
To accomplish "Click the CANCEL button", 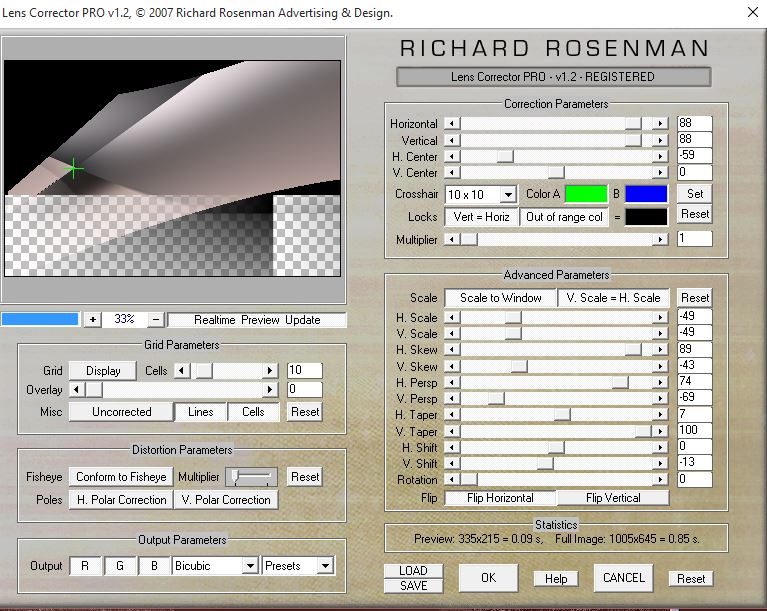I will coord(624,578).
